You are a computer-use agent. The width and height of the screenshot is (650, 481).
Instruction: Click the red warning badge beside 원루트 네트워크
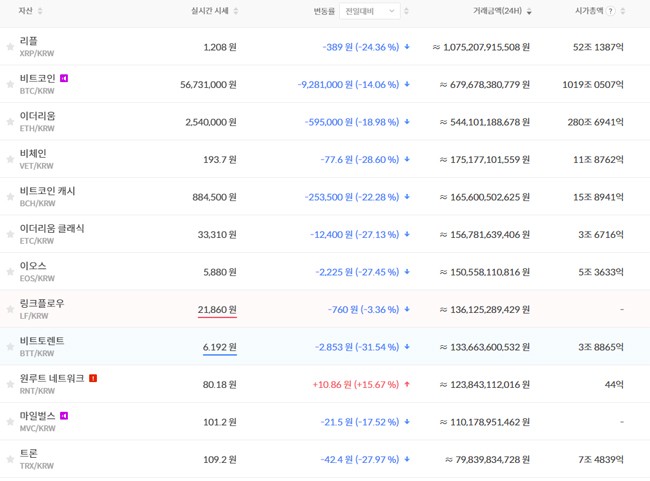(x=93, y=378)
